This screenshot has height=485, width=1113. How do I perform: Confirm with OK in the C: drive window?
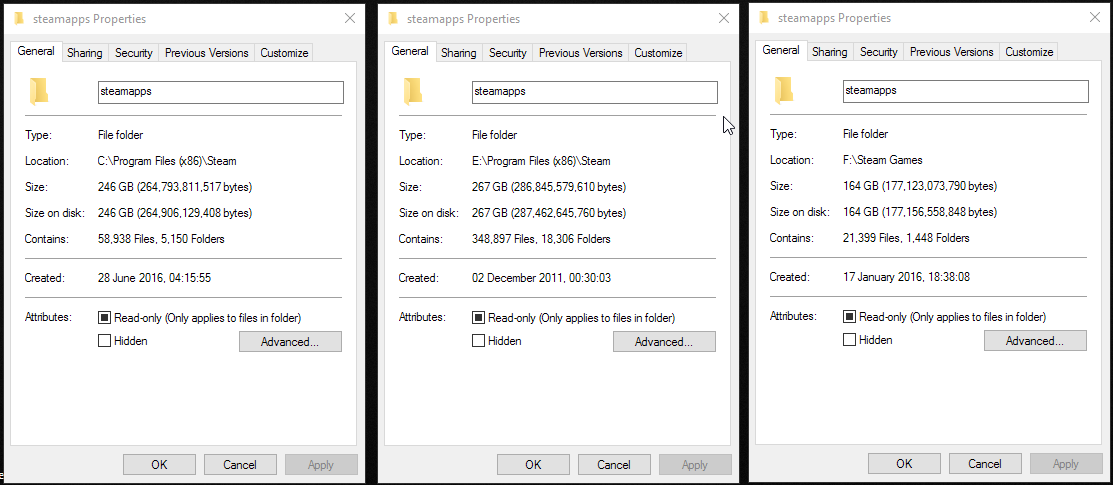point(159,465)
